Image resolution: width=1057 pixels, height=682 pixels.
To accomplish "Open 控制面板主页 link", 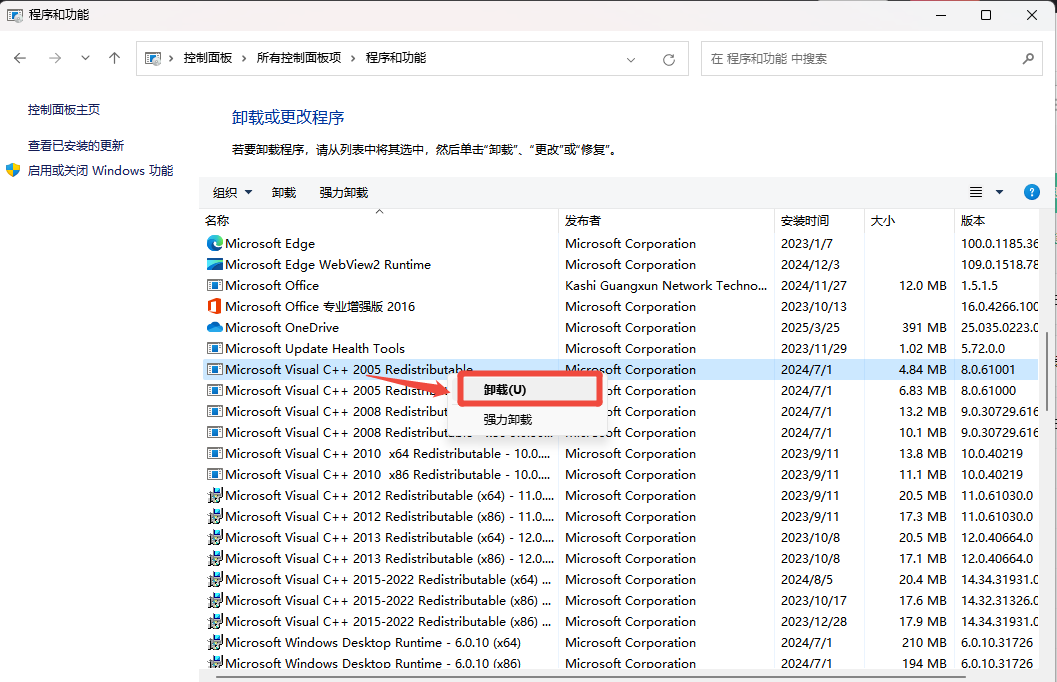I will point(64,109).
